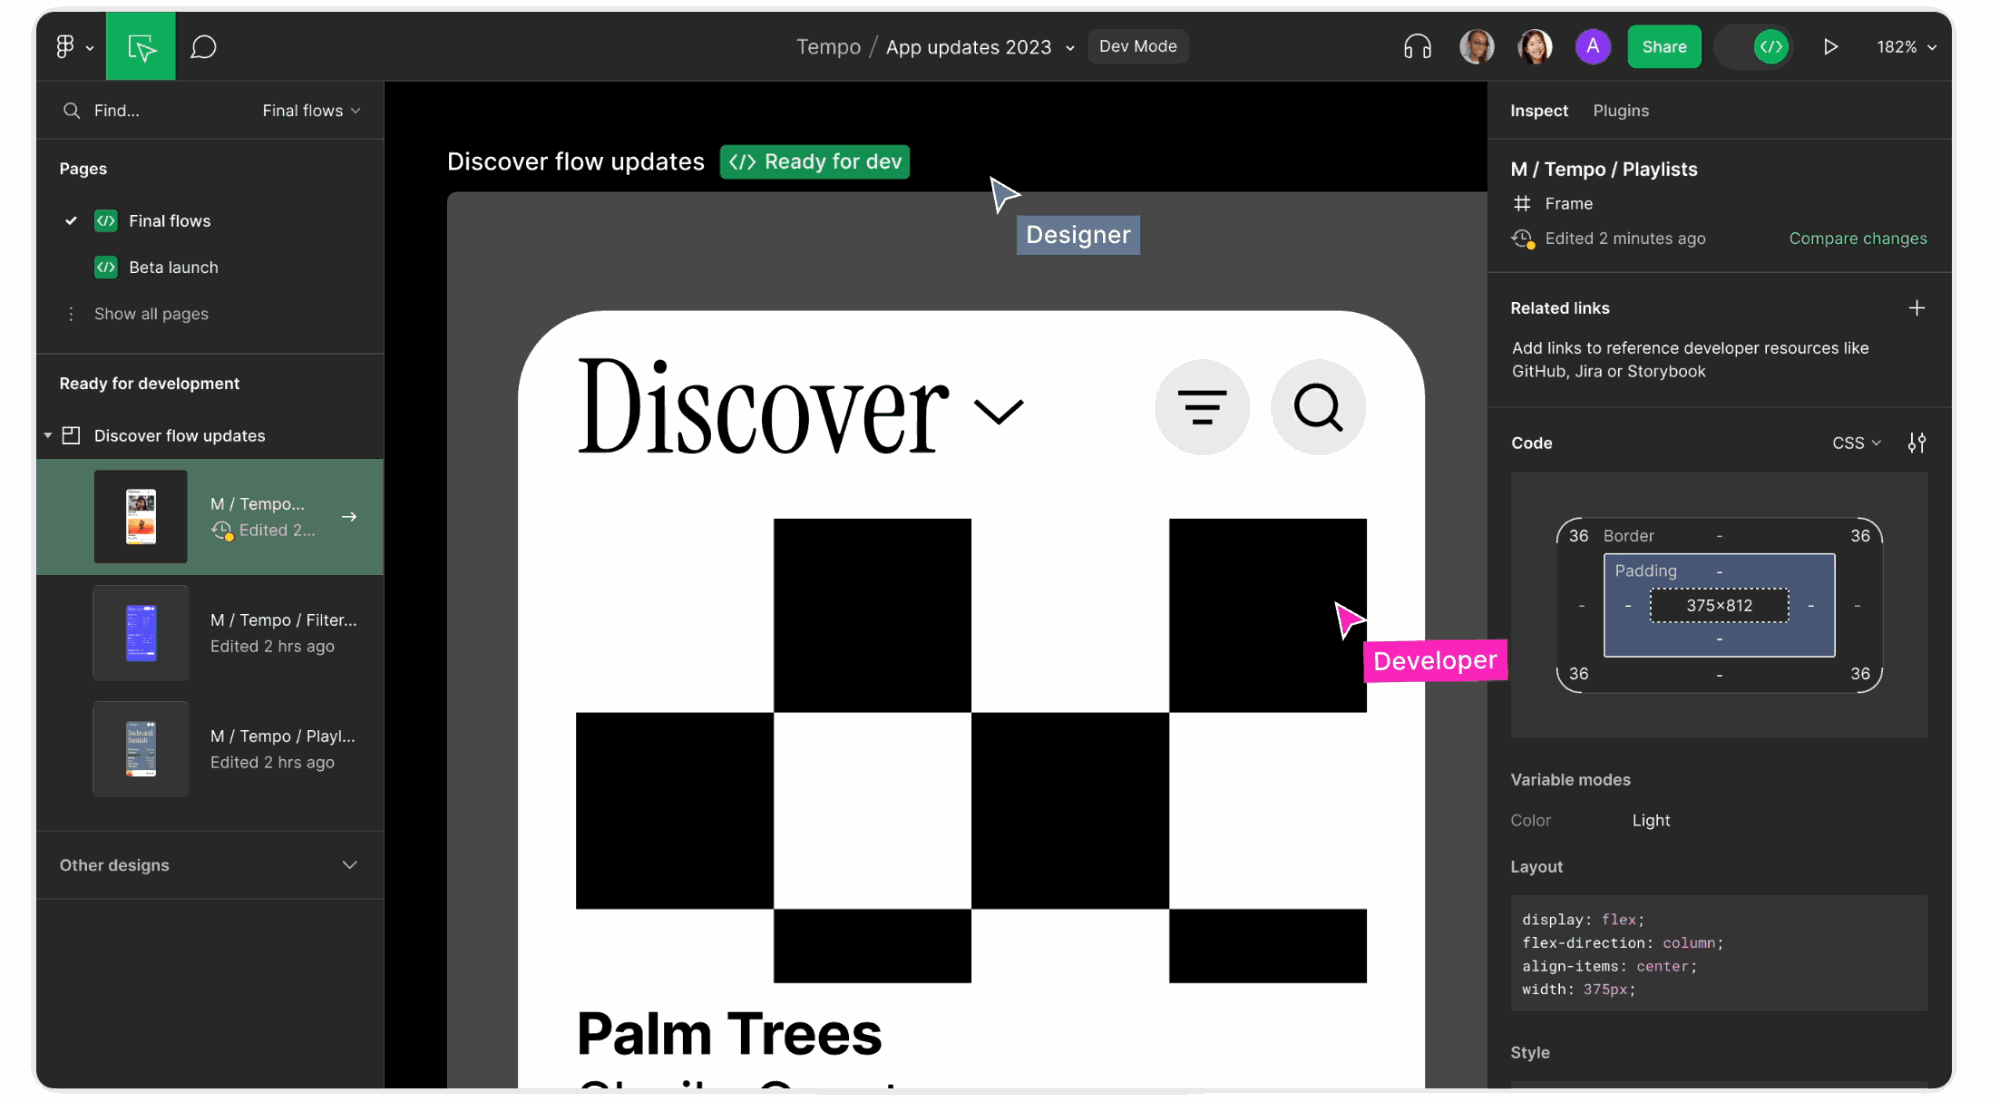Select the Dev Mode inspect tool

point(140,46)
